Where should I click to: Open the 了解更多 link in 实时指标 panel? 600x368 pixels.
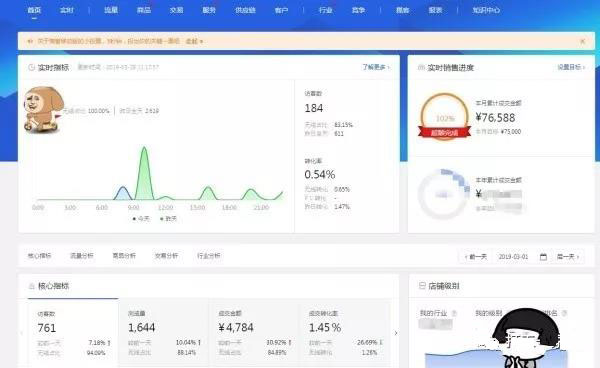pos(376,67)
